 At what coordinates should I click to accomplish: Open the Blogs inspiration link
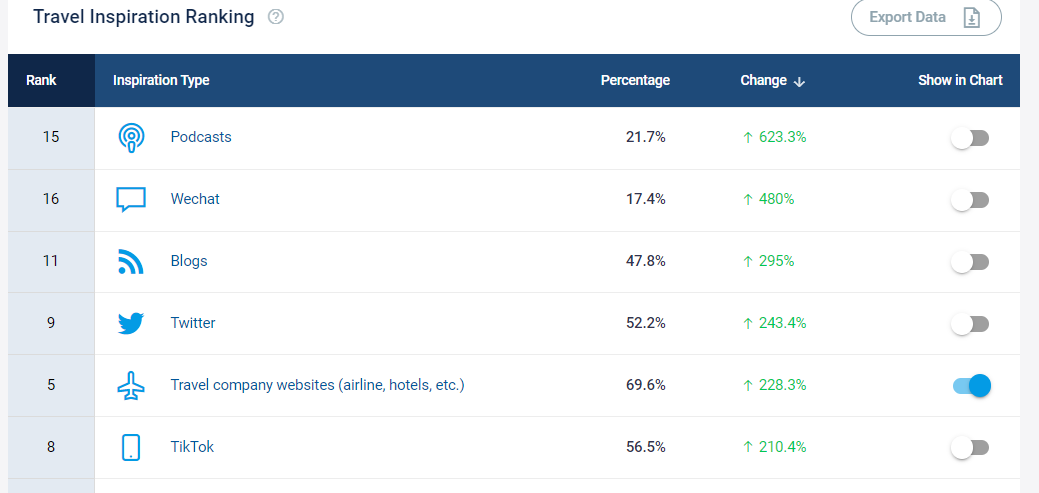click(189, 261)
